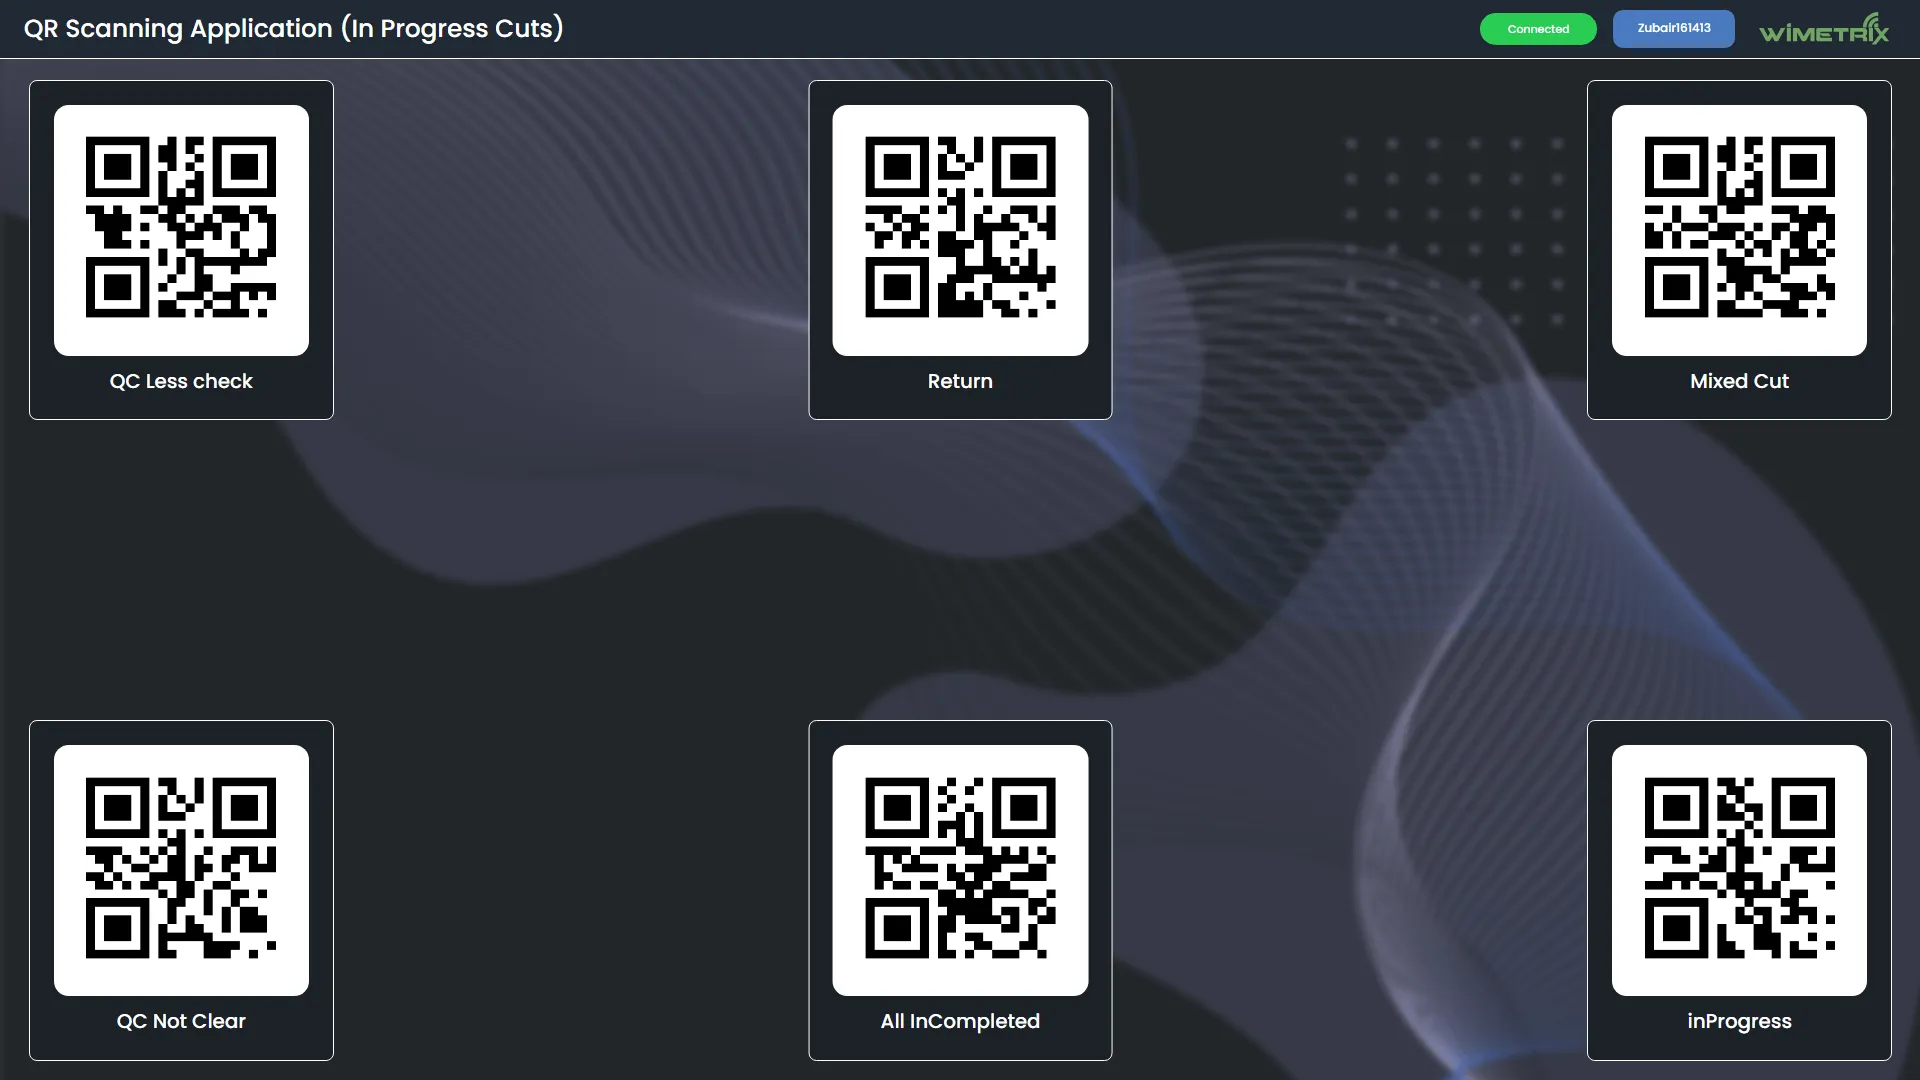Click the QC Less check label
Viewport: 1920px width, 1080px height.
[181, 381]
